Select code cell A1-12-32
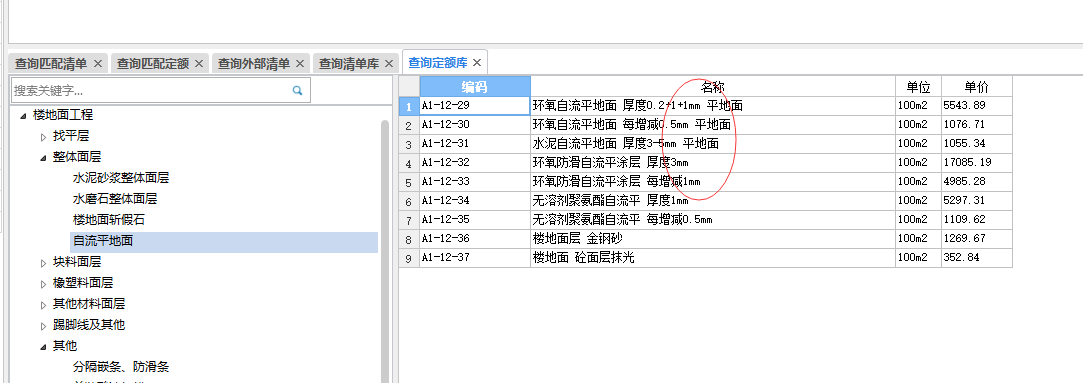The width and height of the screenshot is (1083, 383). click(x=475, y=163)
